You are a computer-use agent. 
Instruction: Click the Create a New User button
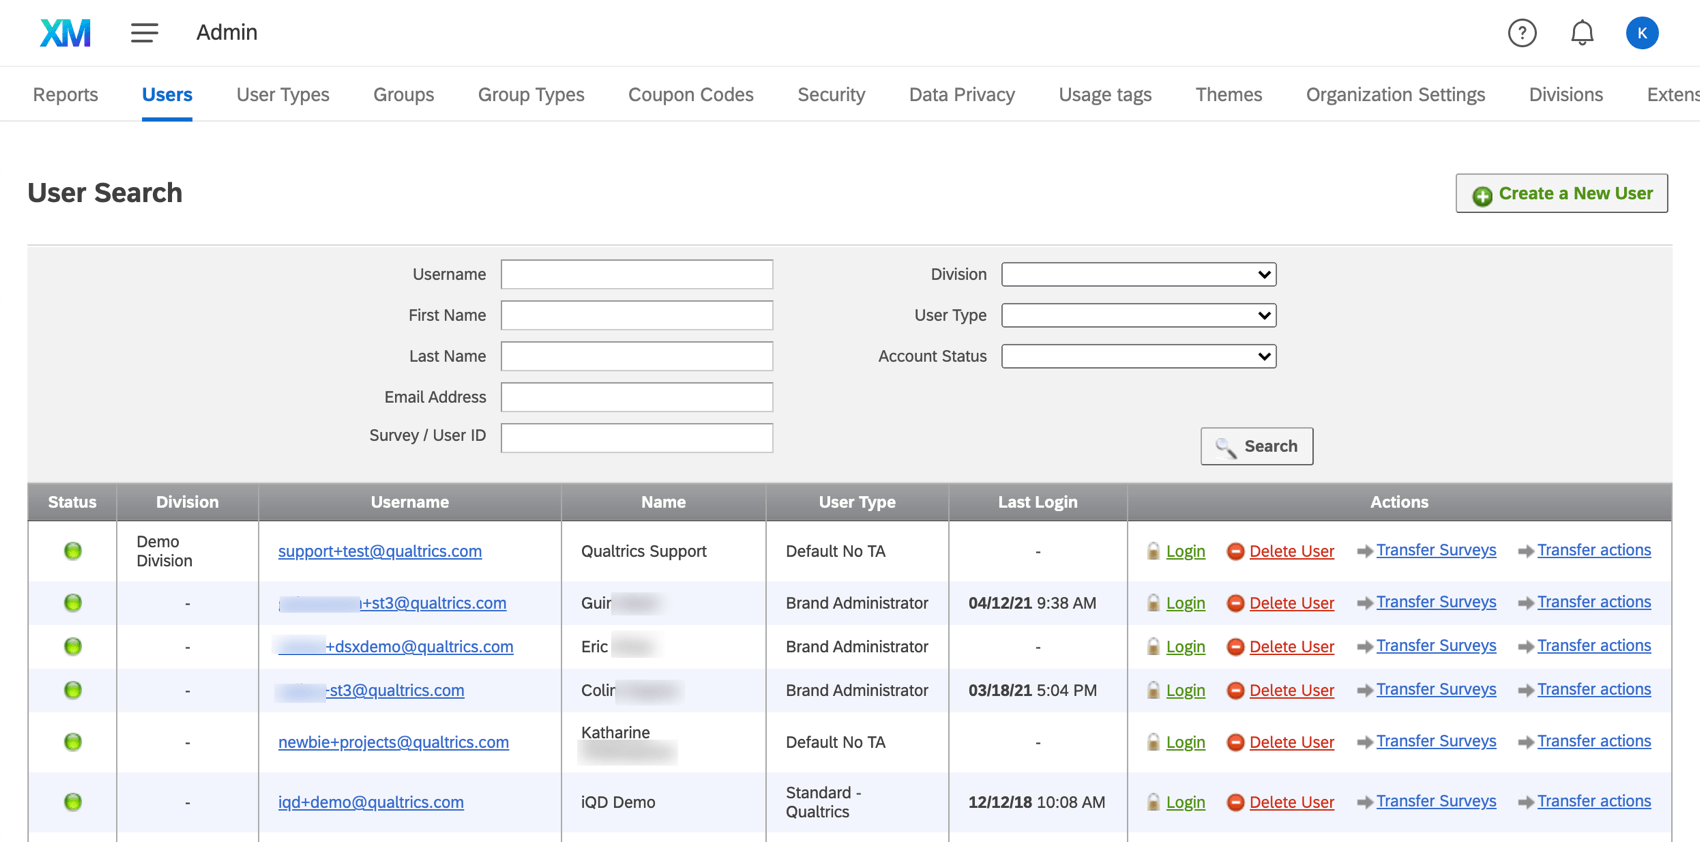pyautogui.click(x=1561, y=193)
